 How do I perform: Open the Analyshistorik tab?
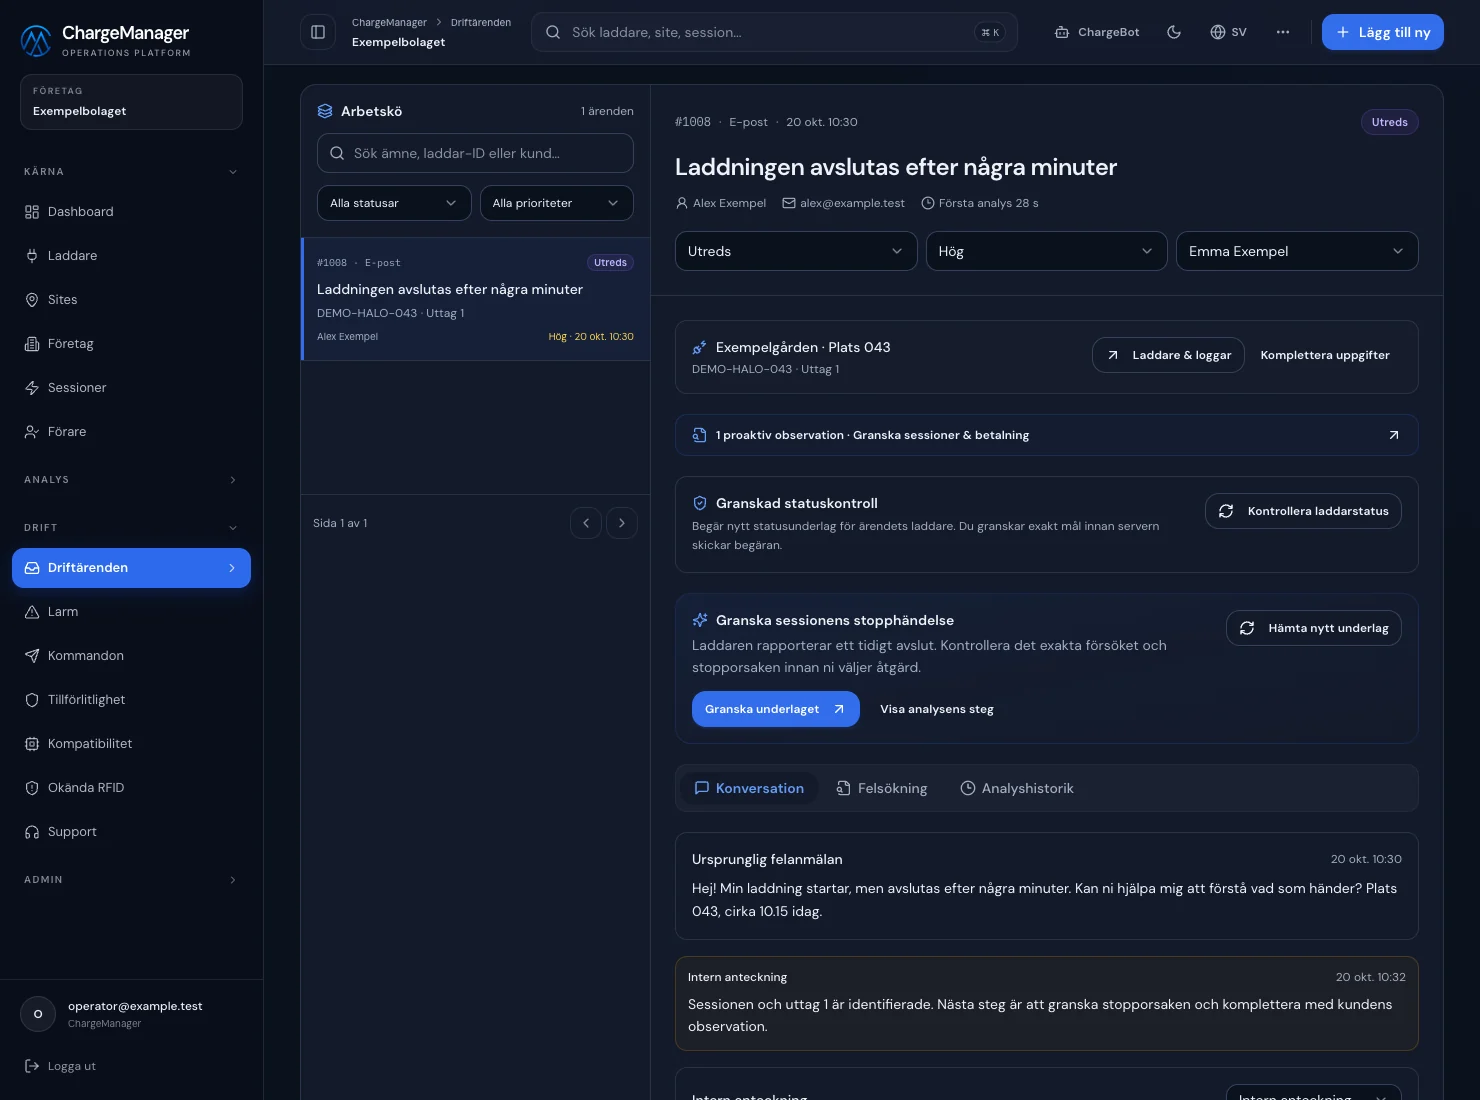click(x=1017, y=788)
